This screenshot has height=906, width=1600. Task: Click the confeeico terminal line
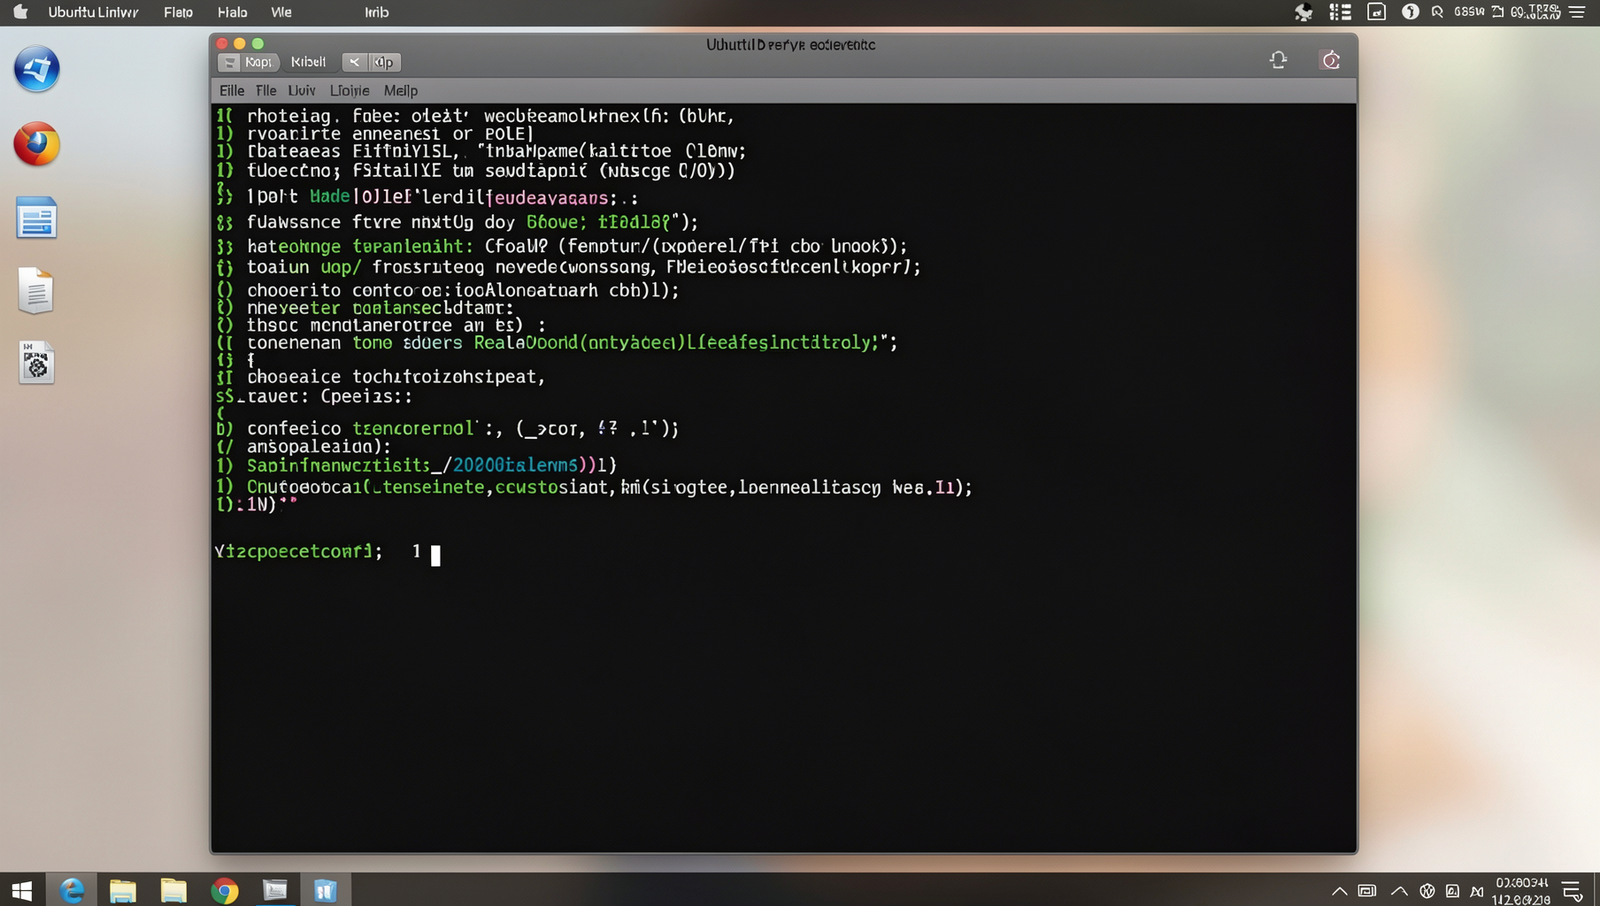pos(448,428)
